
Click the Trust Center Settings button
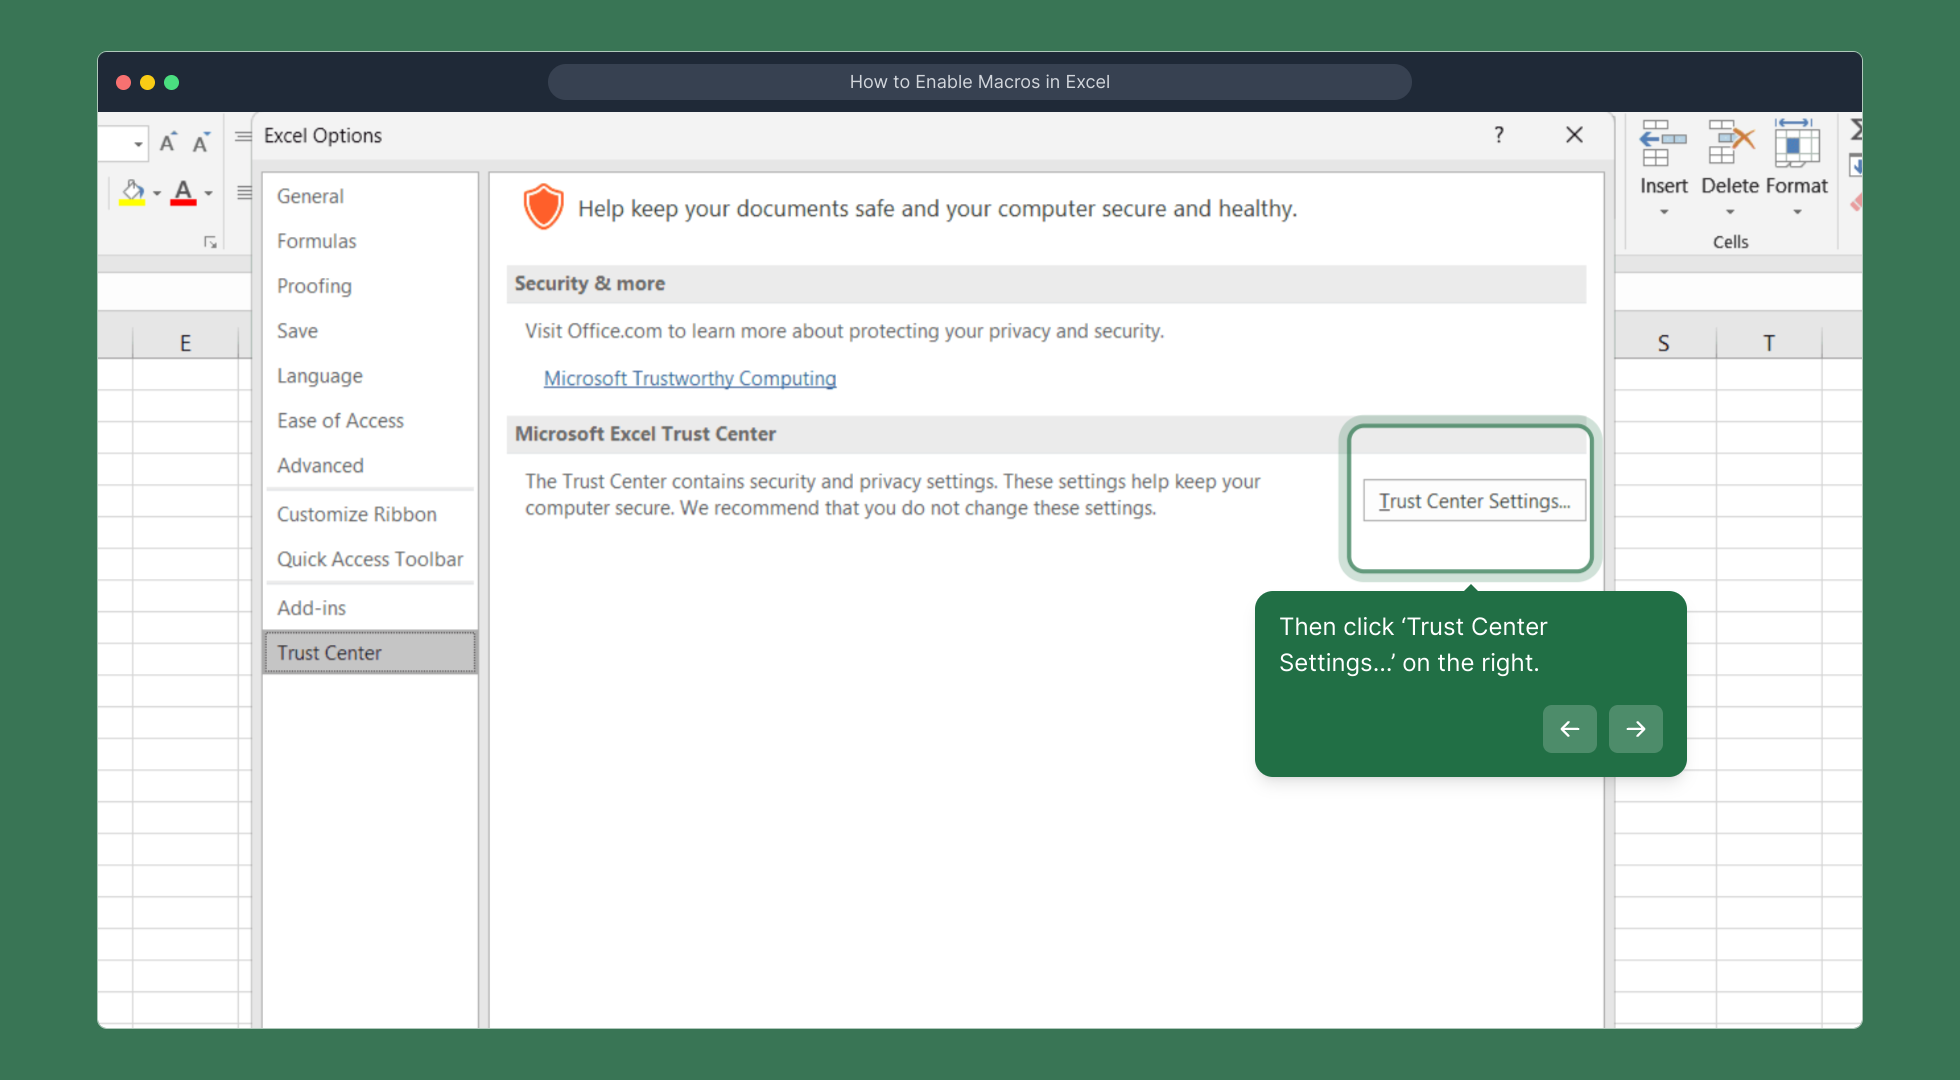tap(1474, 501)
